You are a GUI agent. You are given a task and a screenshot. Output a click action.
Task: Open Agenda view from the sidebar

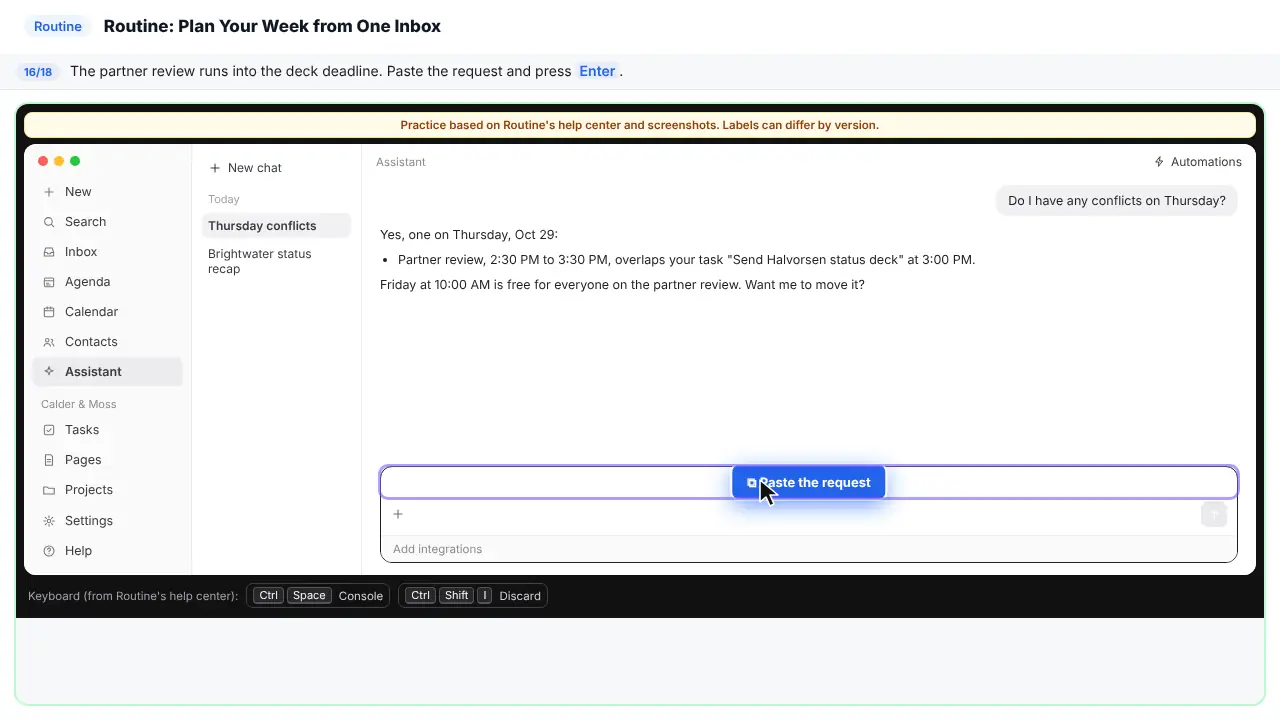(108, 282)
